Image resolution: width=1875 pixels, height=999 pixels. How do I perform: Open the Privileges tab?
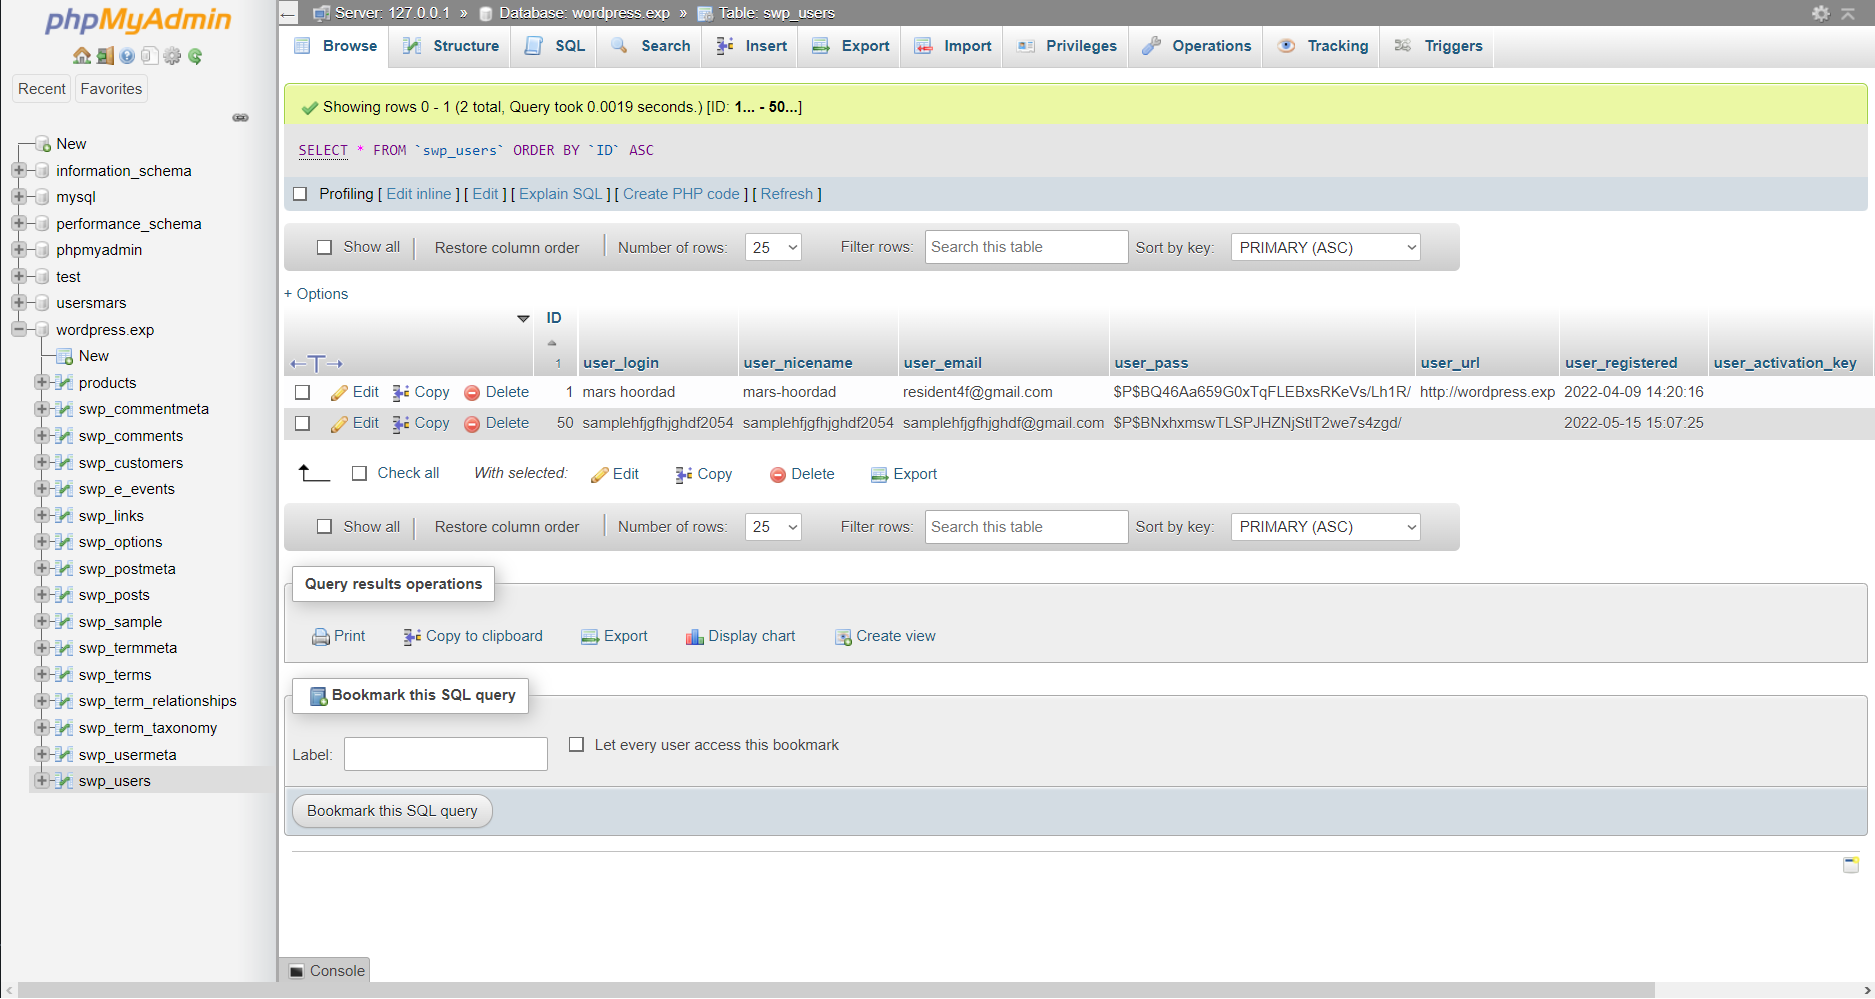coord(1067,46)
